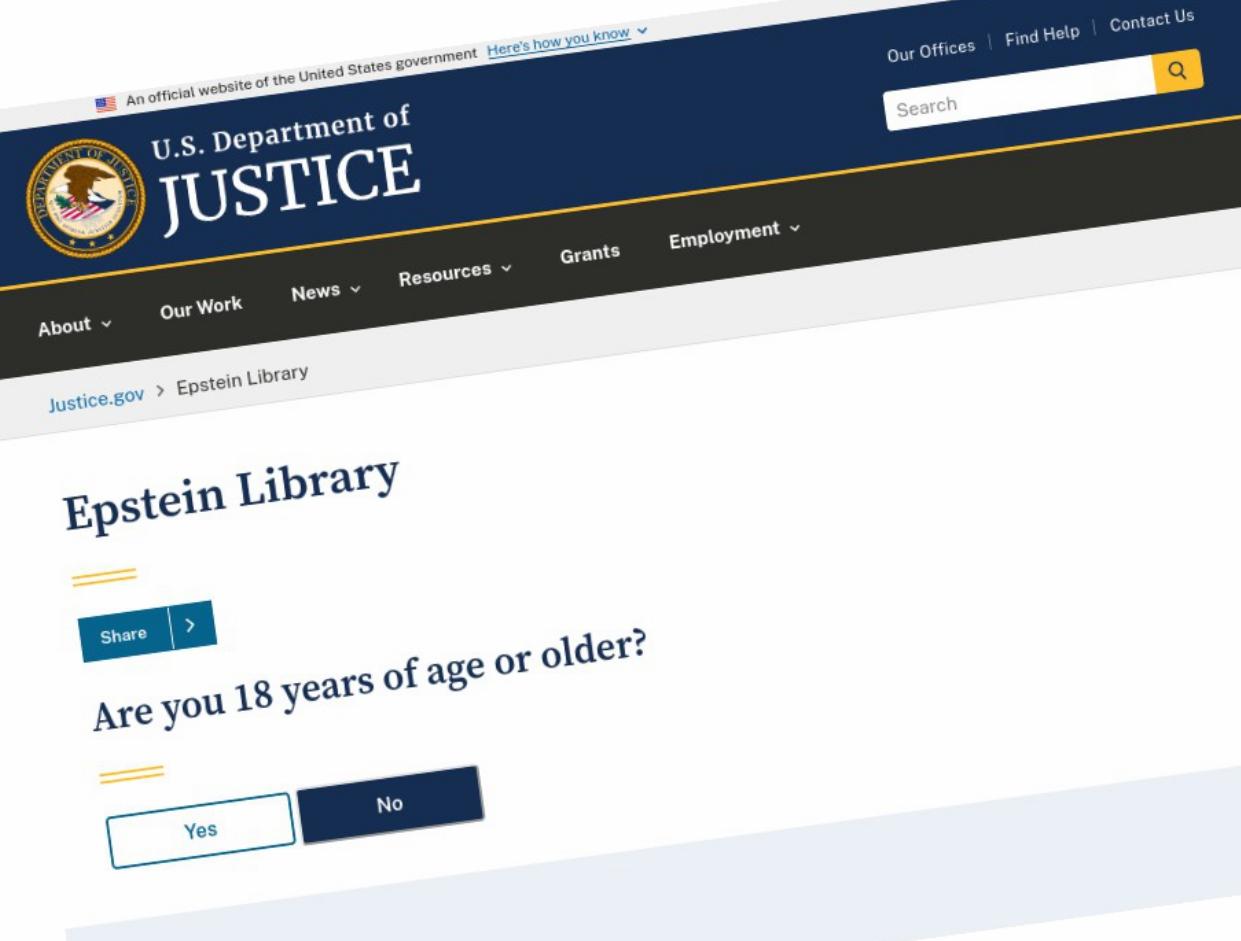Visit the Contact Us link
Image resolution: width=1241 pixels, height=941 pixels.
coord(1151,20)
